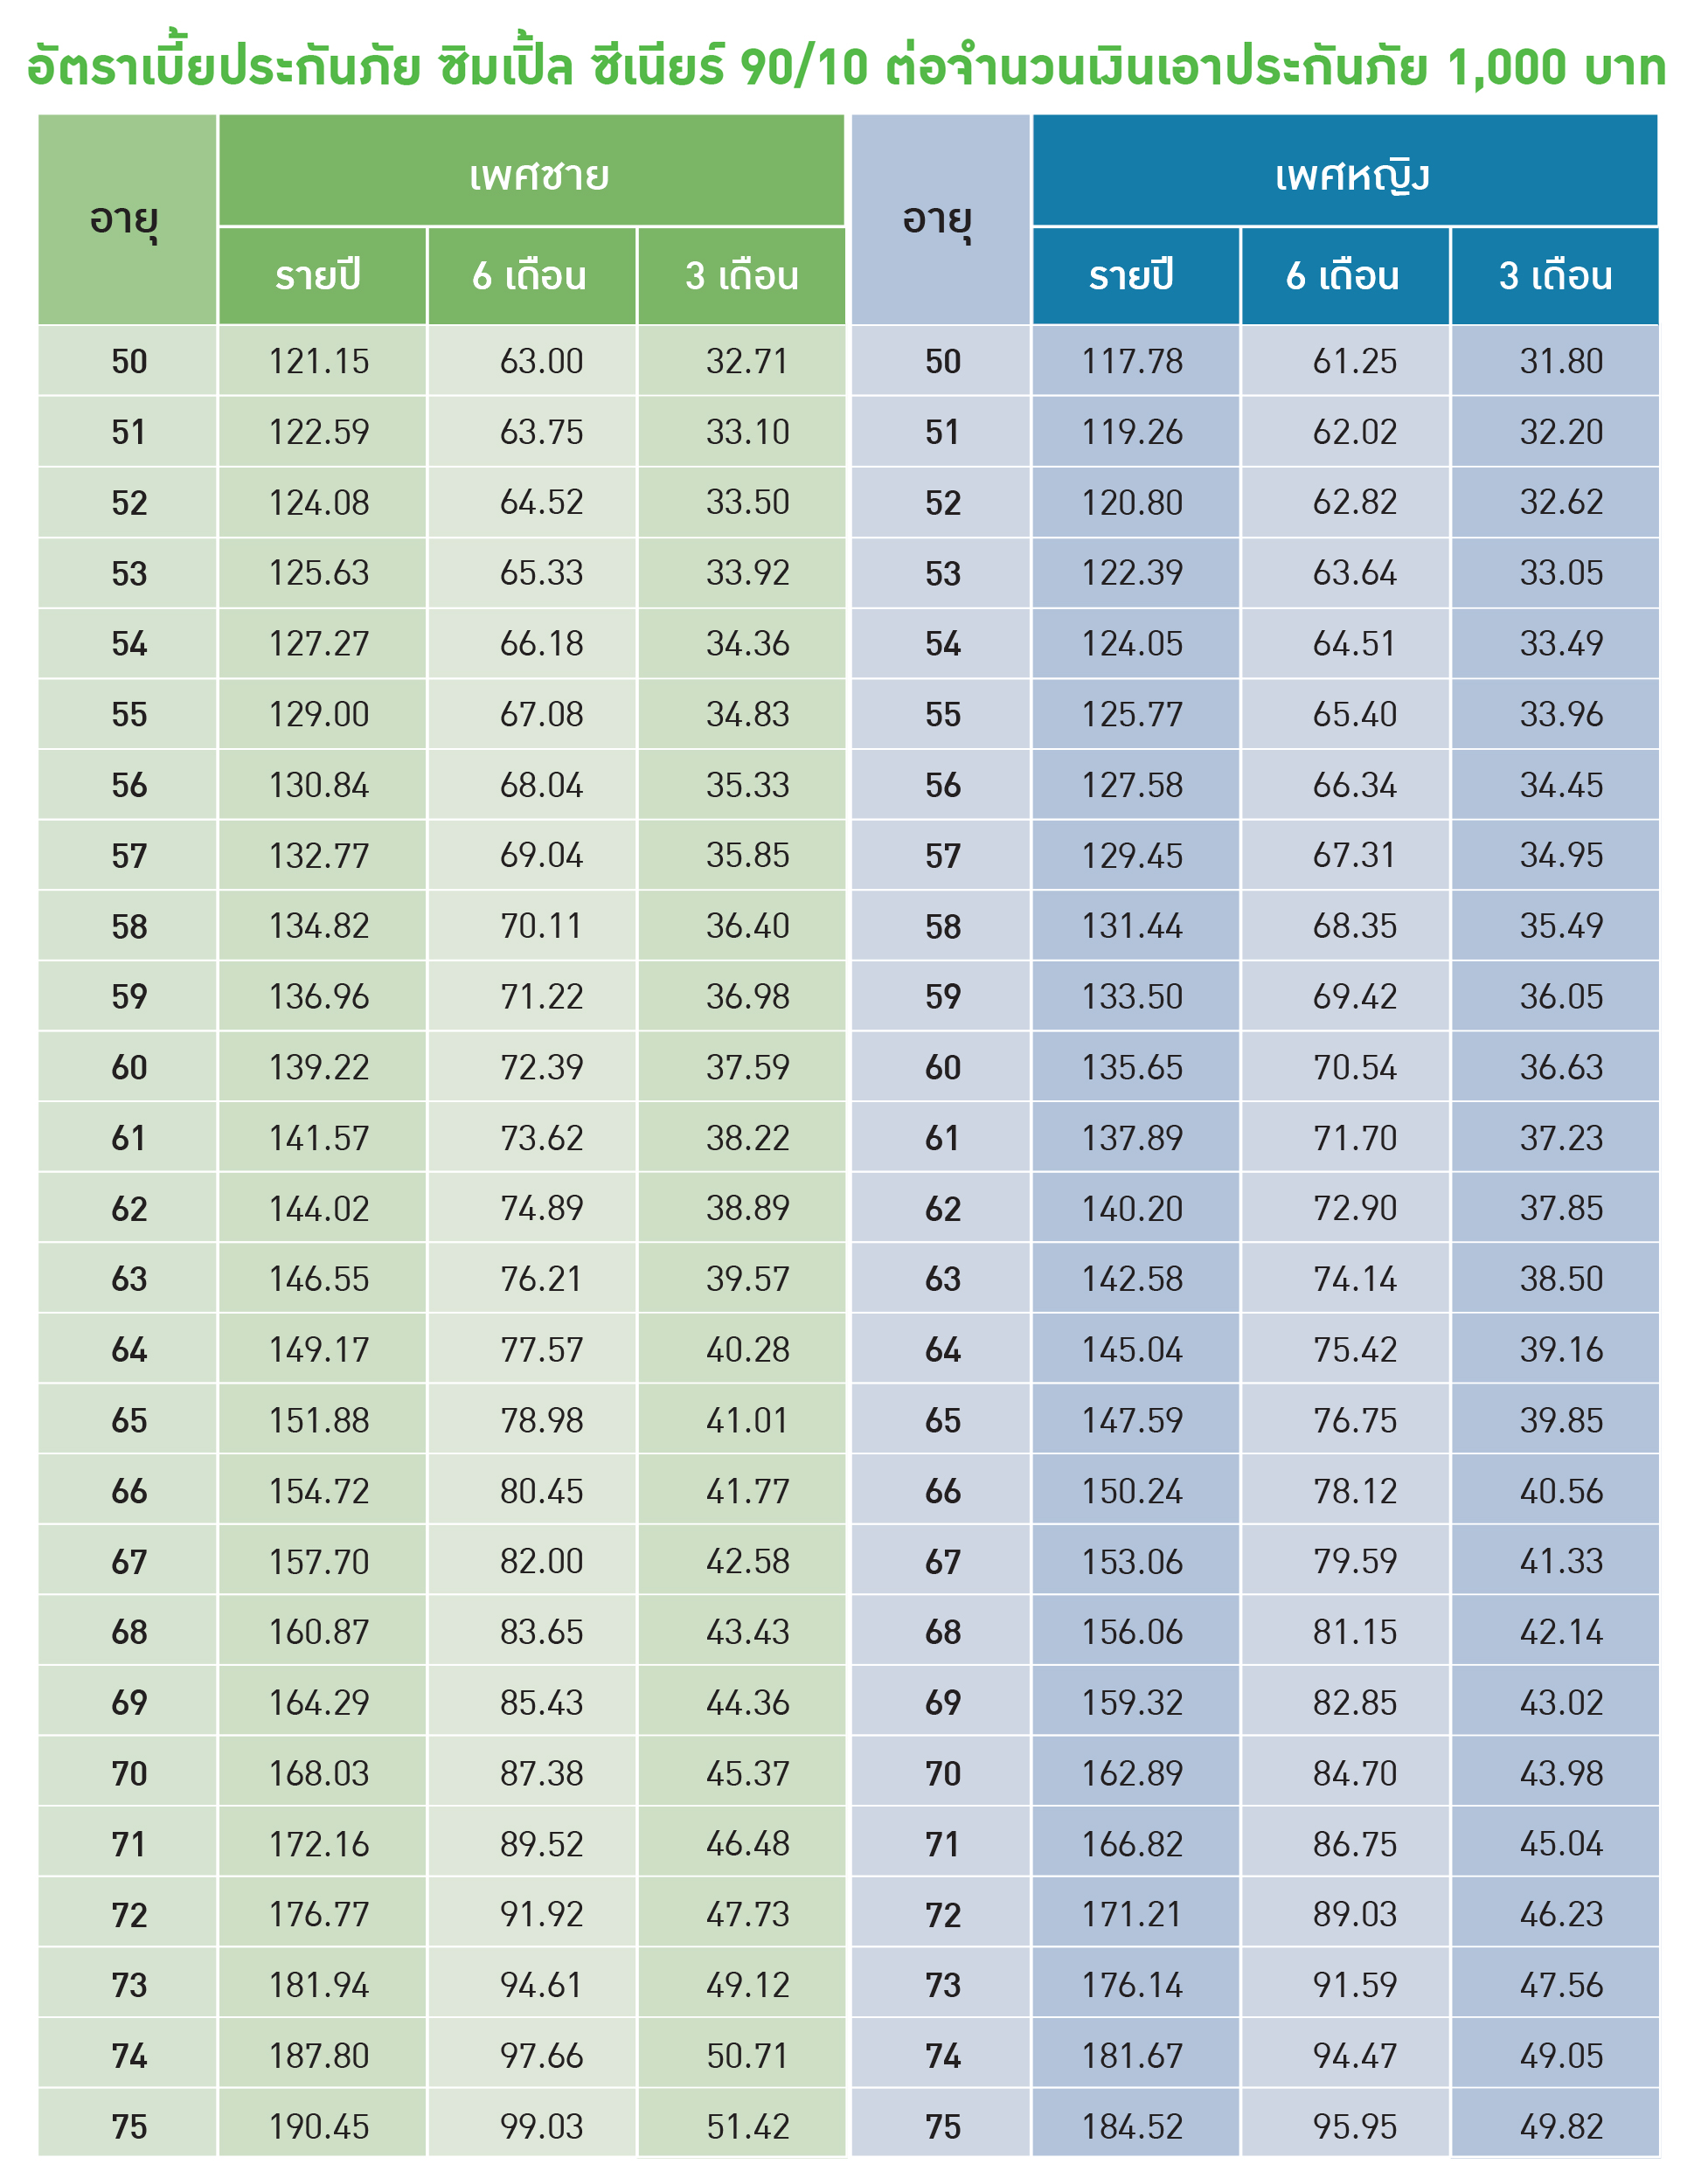Click the cell with value 82.00
This screenshot has height=2178, width=1708.
point(541,1561)
